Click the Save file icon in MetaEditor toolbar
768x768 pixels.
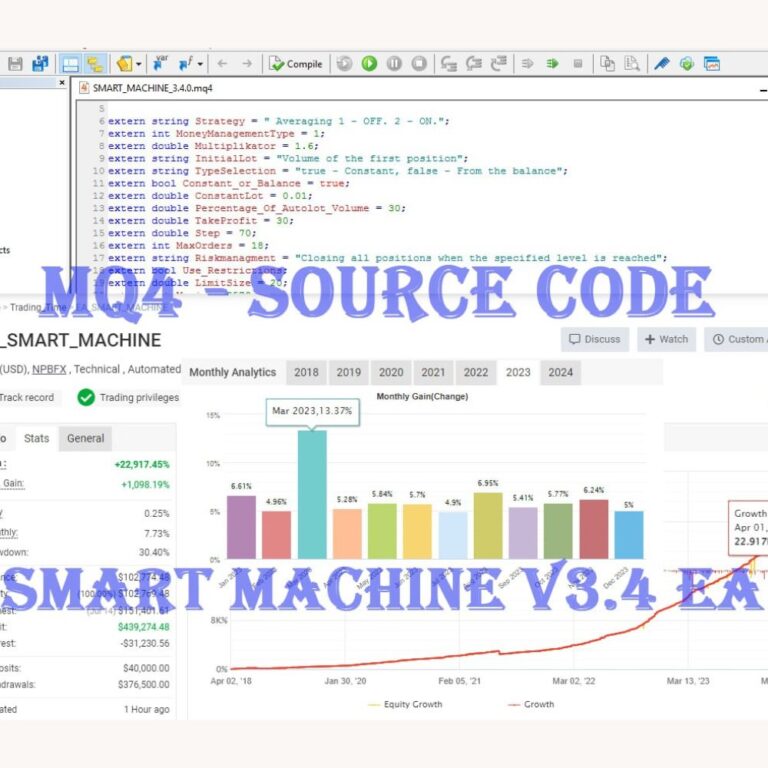pos(15,64)
